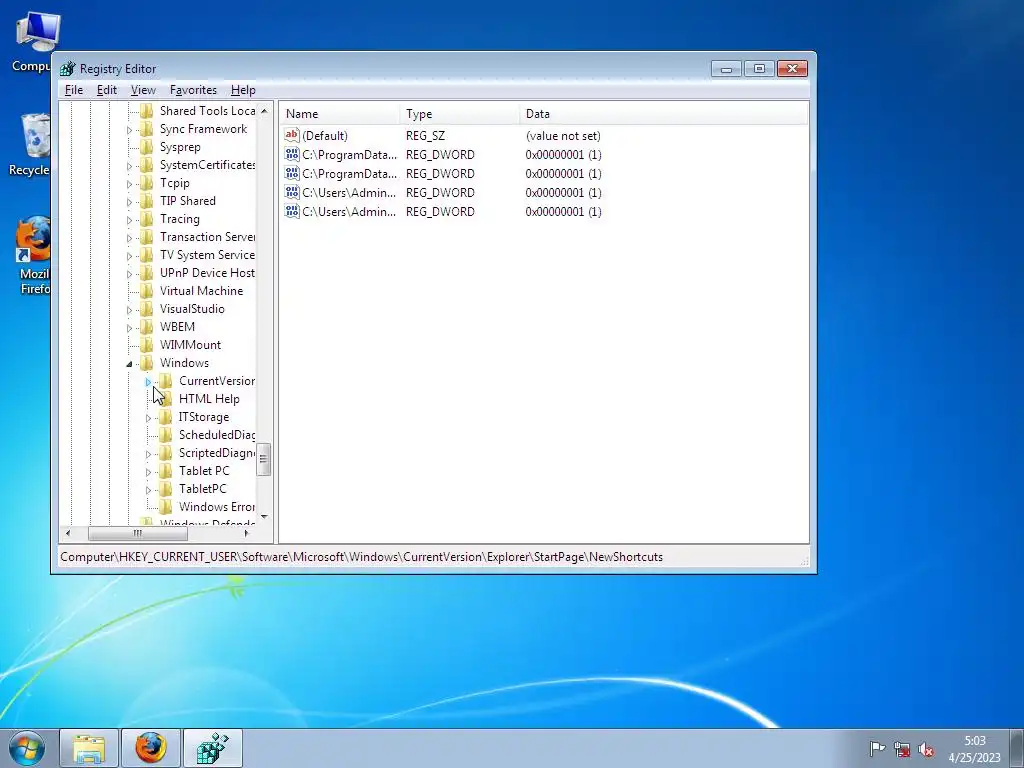The width and height of the screenshot is (1024, 768).
Task: Expand the CurrentVersion key
Action: tap(148, 382)
